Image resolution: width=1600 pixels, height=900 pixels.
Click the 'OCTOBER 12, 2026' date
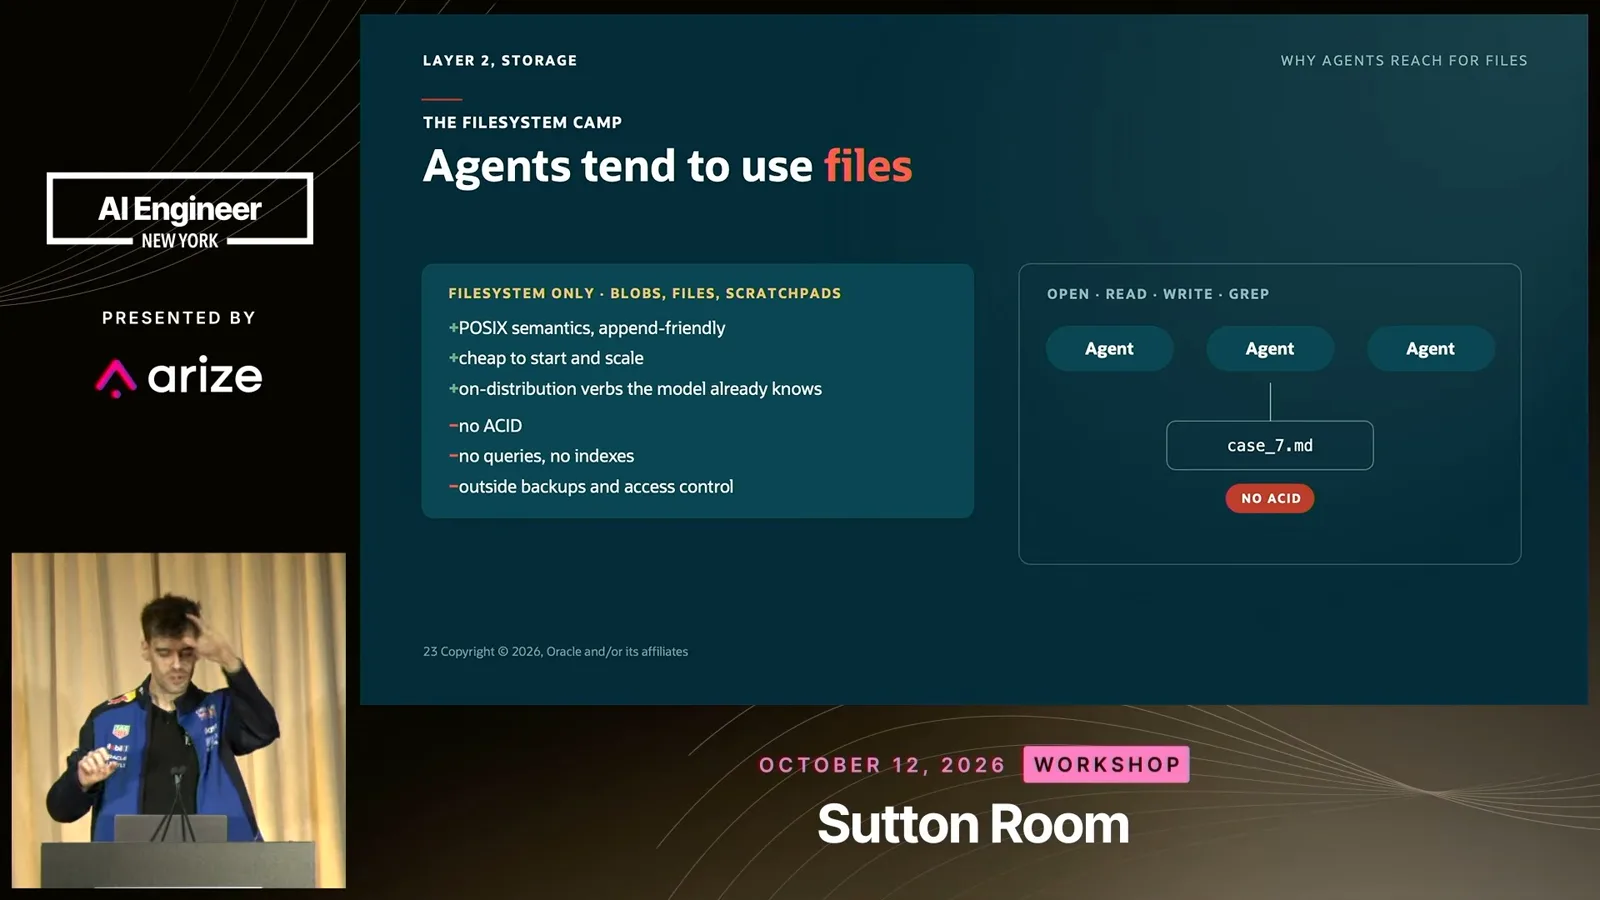coord(882,765)
